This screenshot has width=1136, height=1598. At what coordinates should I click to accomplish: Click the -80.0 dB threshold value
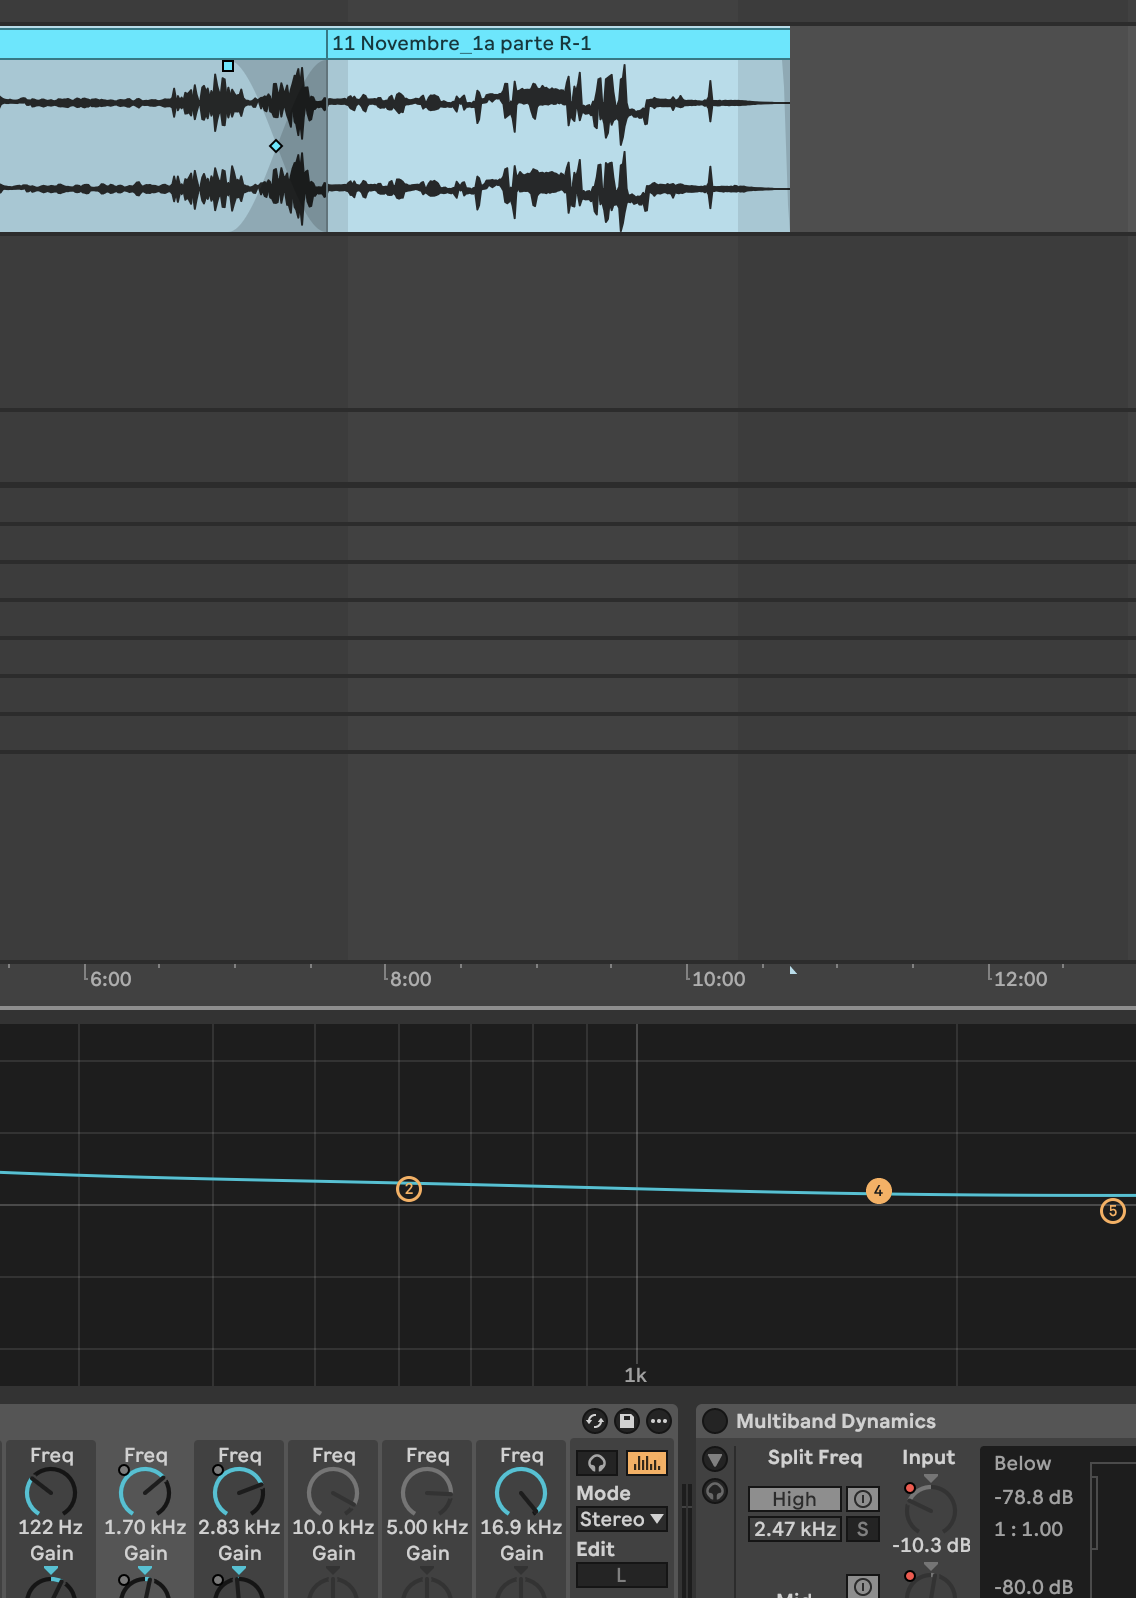click(1033, 1587)
